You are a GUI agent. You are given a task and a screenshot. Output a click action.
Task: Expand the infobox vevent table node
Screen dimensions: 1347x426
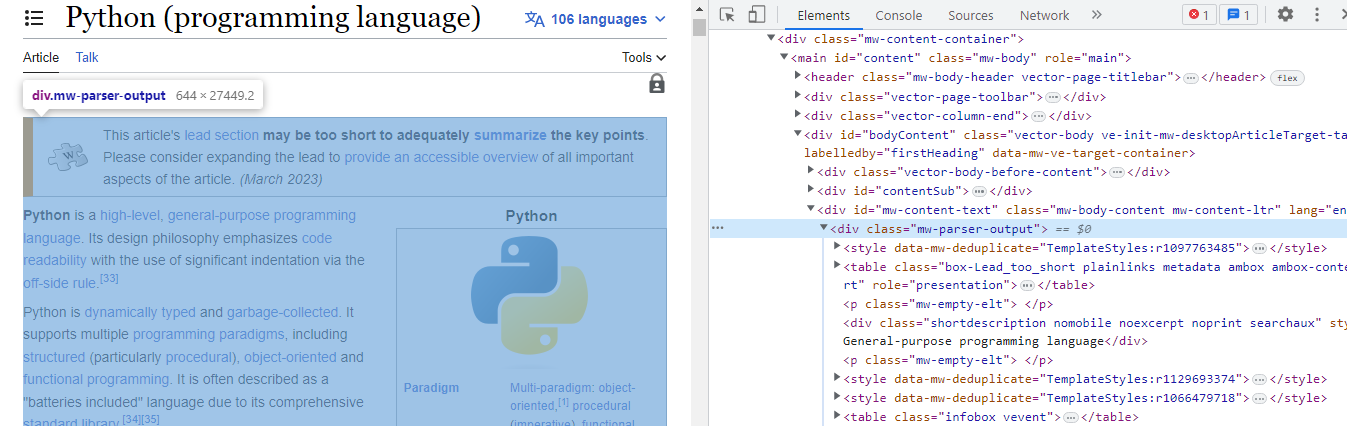[x=837, y=417]
